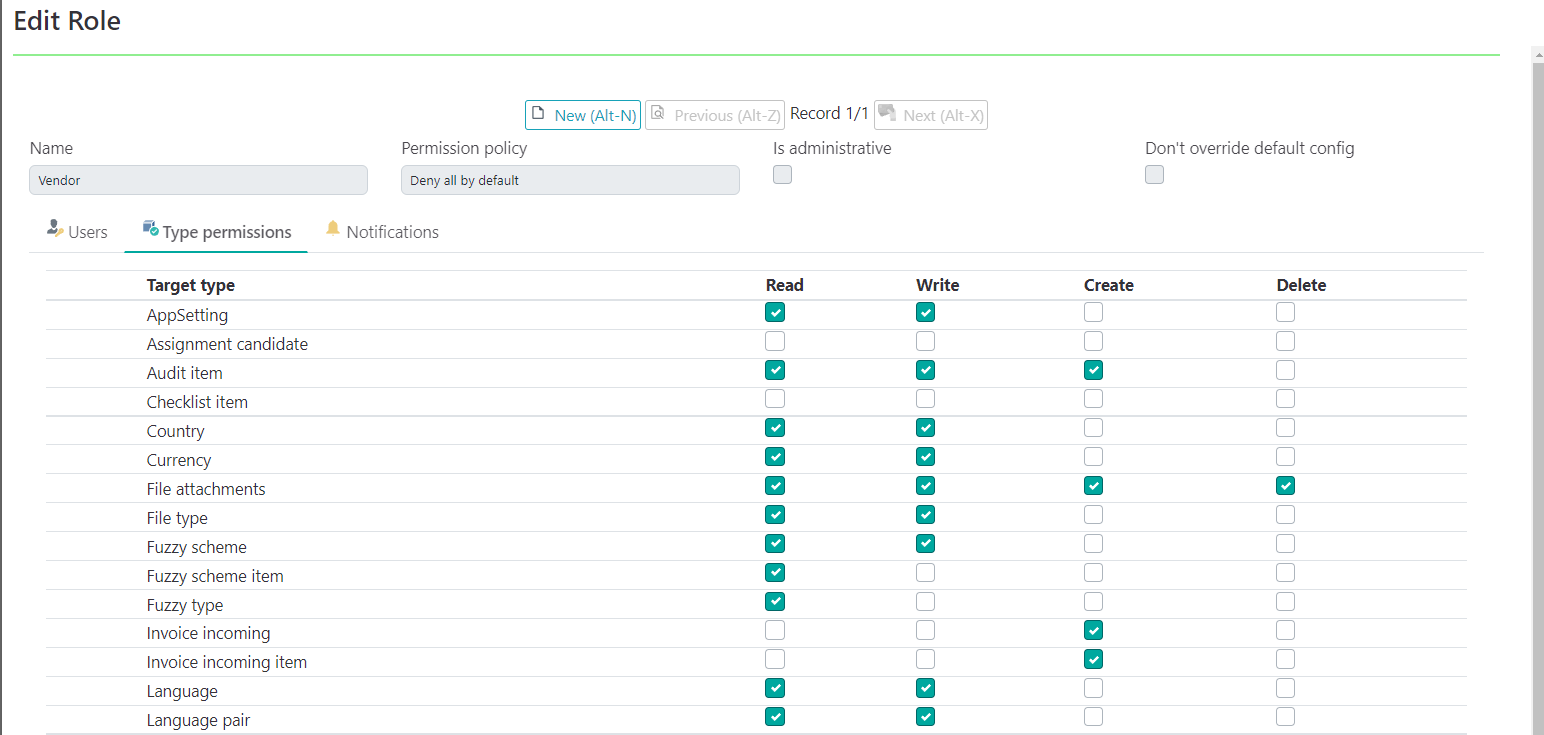Enable Create permission for Country
Screen dimensions: 1544x735
(1094, 428)
